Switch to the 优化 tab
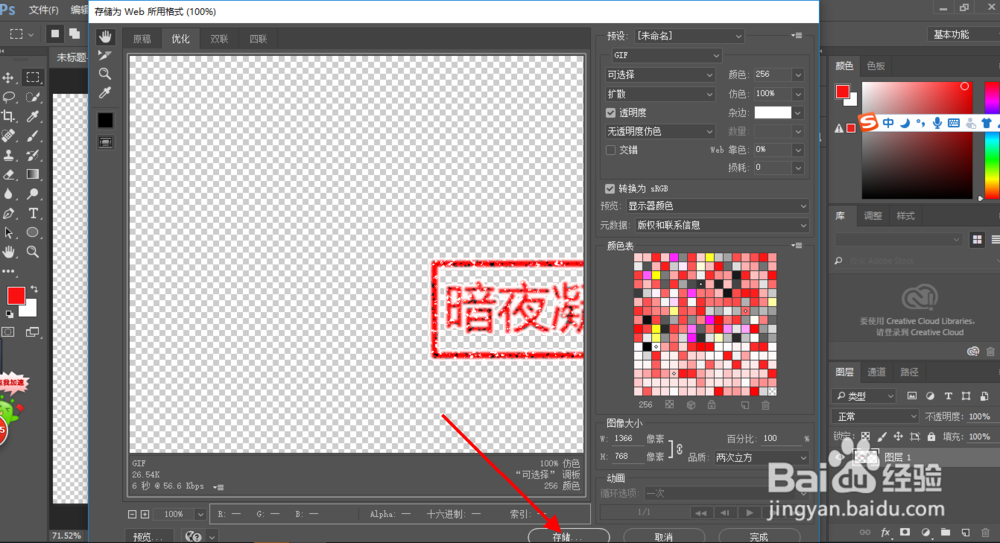Image resolution: width=1000 pixels, height=543 pixels. click(180, 39)
